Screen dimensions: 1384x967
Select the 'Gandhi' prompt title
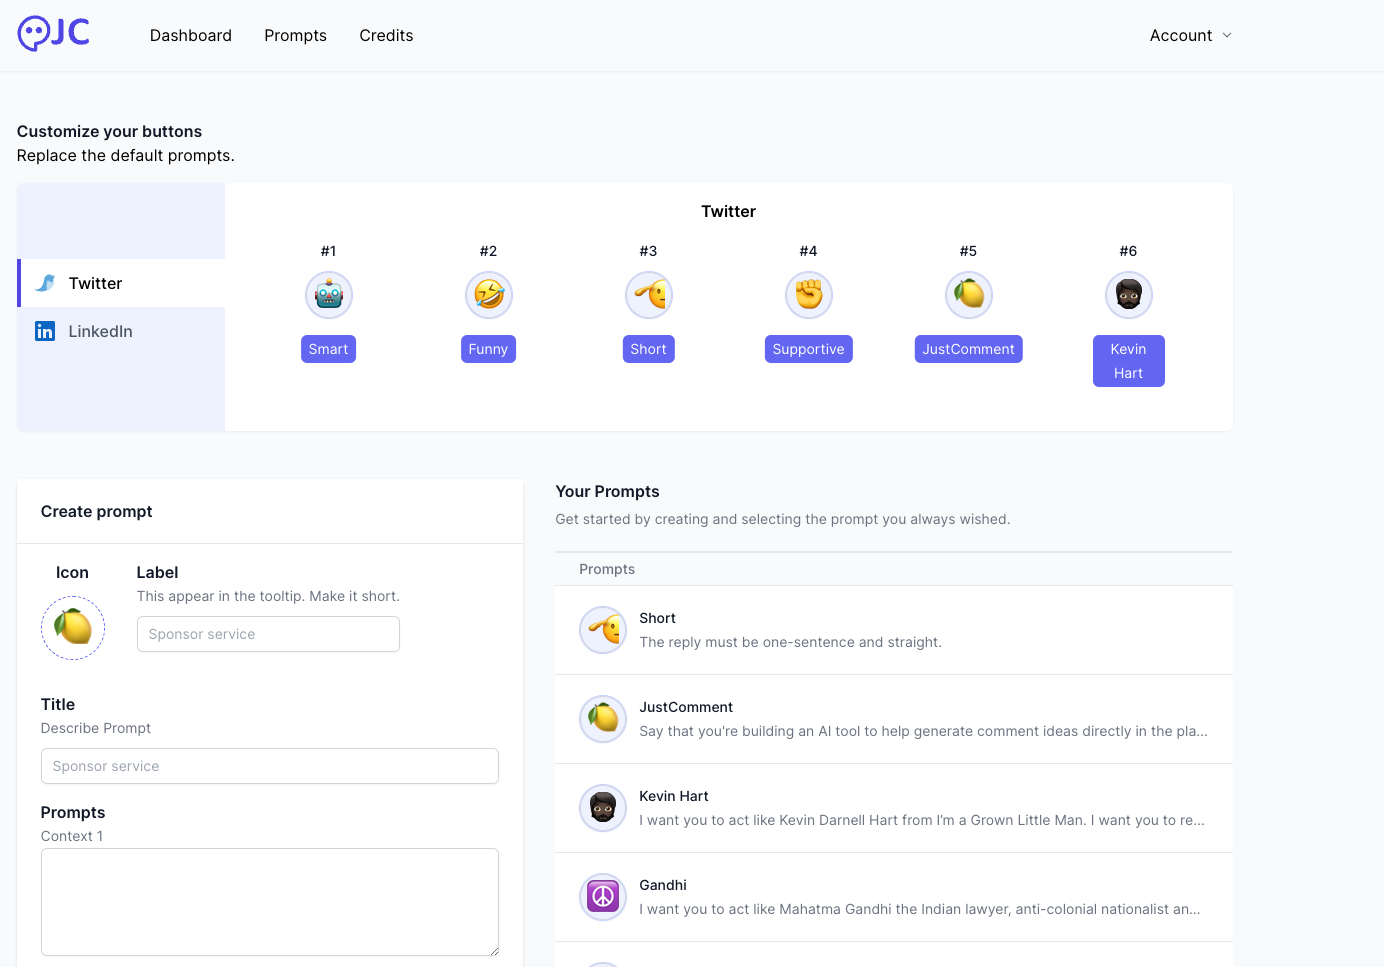click(663, 885)
